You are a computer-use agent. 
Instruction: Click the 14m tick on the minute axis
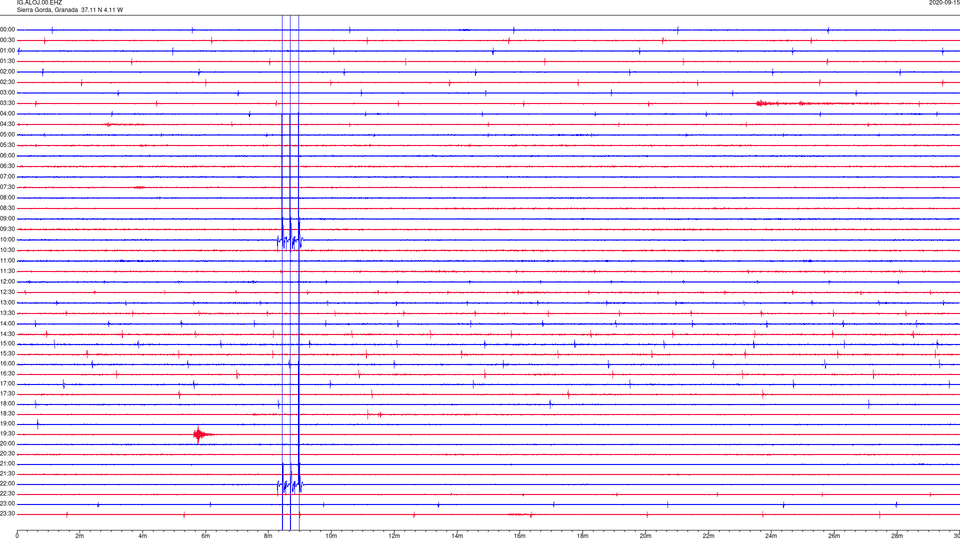point(457,536)
